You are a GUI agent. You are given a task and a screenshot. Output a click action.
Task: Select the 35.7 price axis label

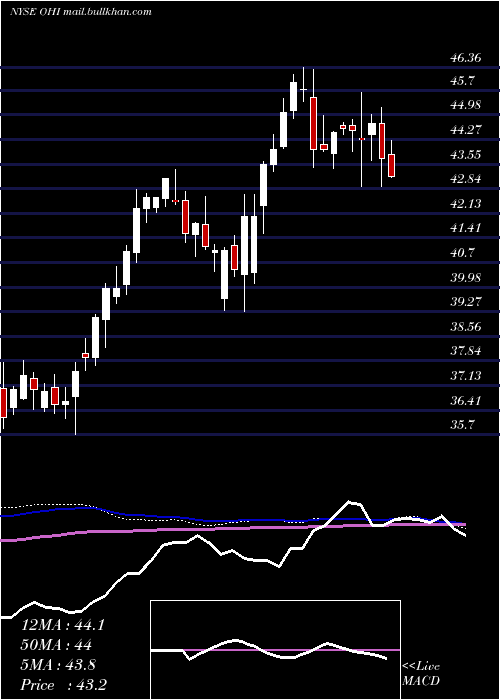pyautogui.click(x=463, y=424)
